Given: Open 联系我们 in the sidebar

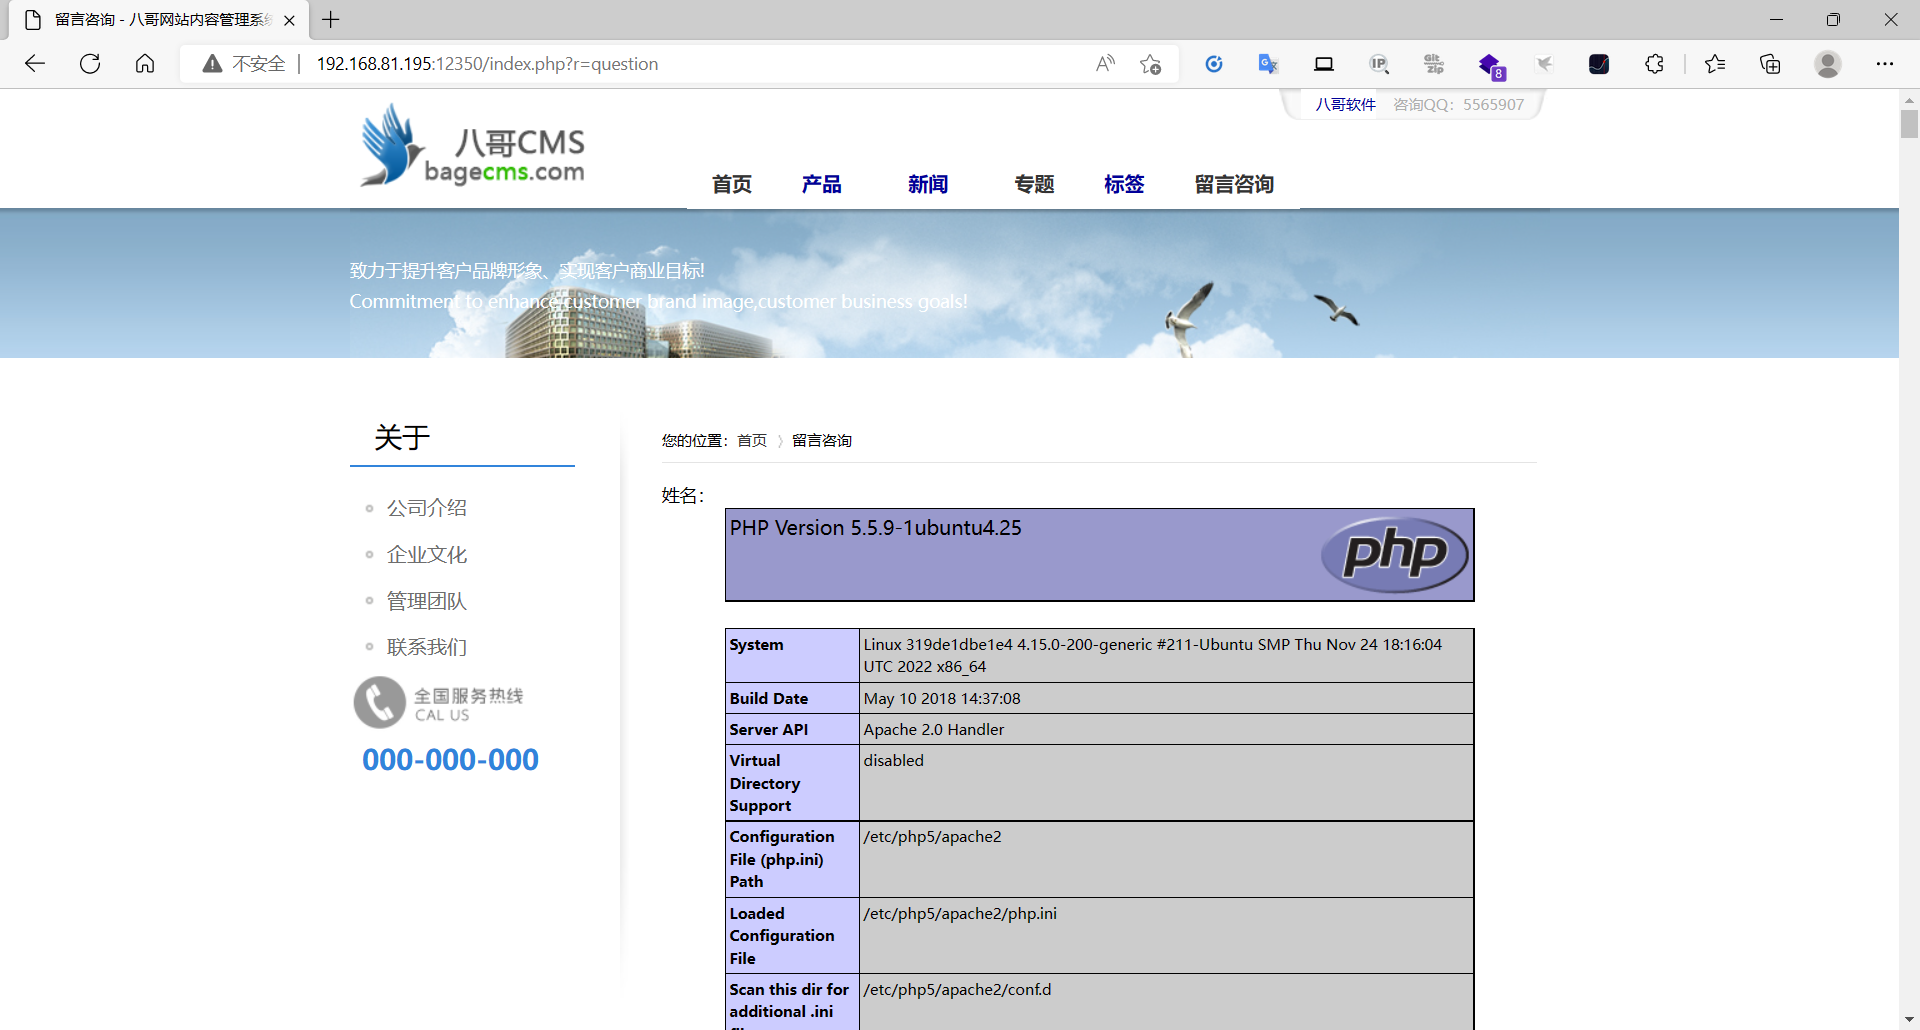Looking at the screenshot, I should [427, 647].
